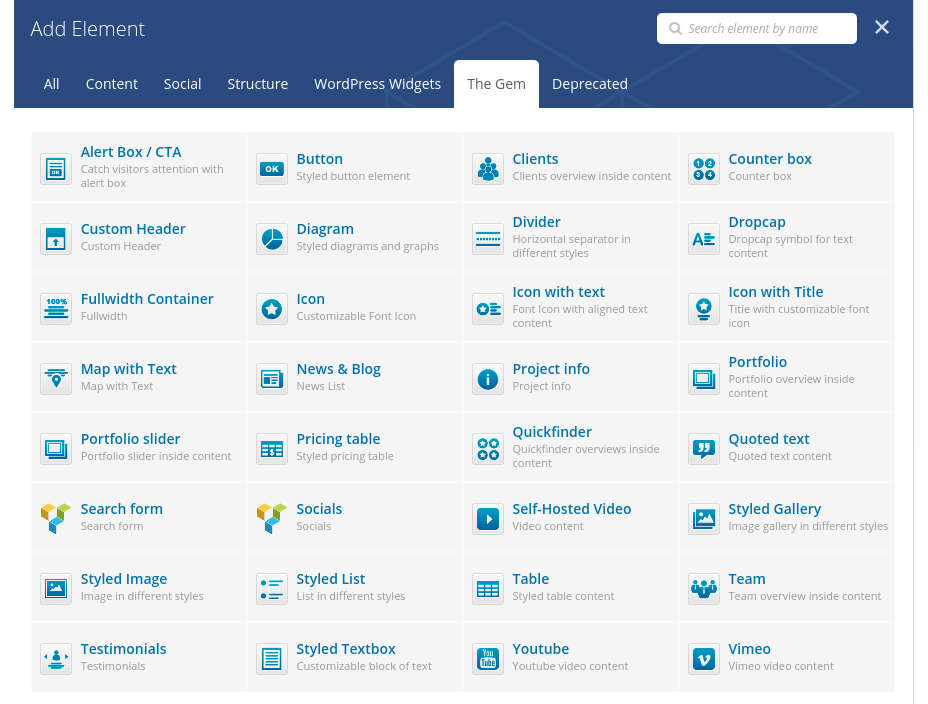Click the Vimeo element icon

tap(704, 659)
